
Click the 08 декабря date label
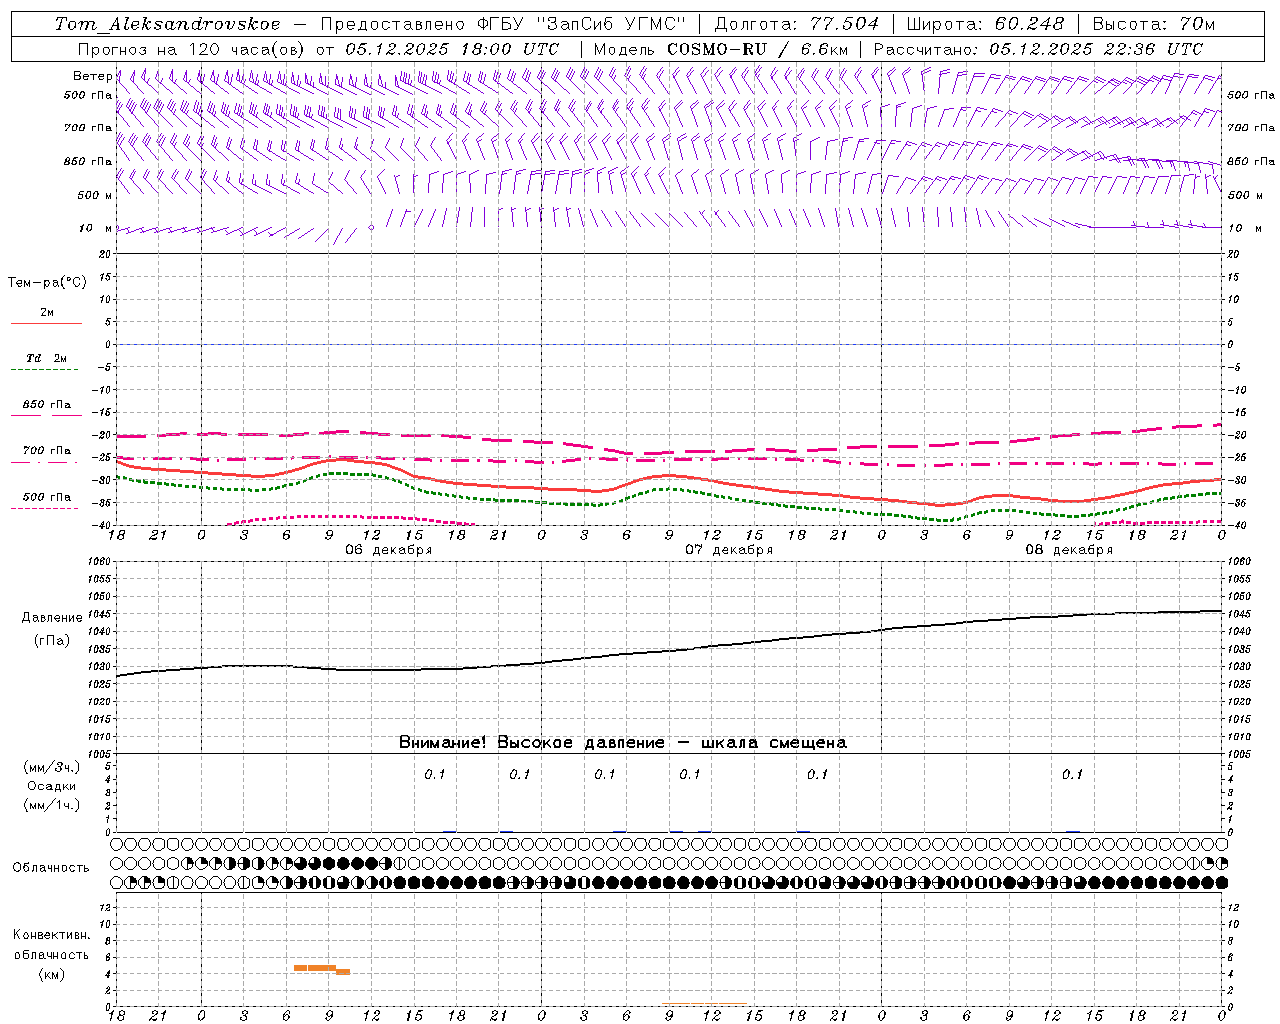pyautogui.click(x=1069, y=549)
